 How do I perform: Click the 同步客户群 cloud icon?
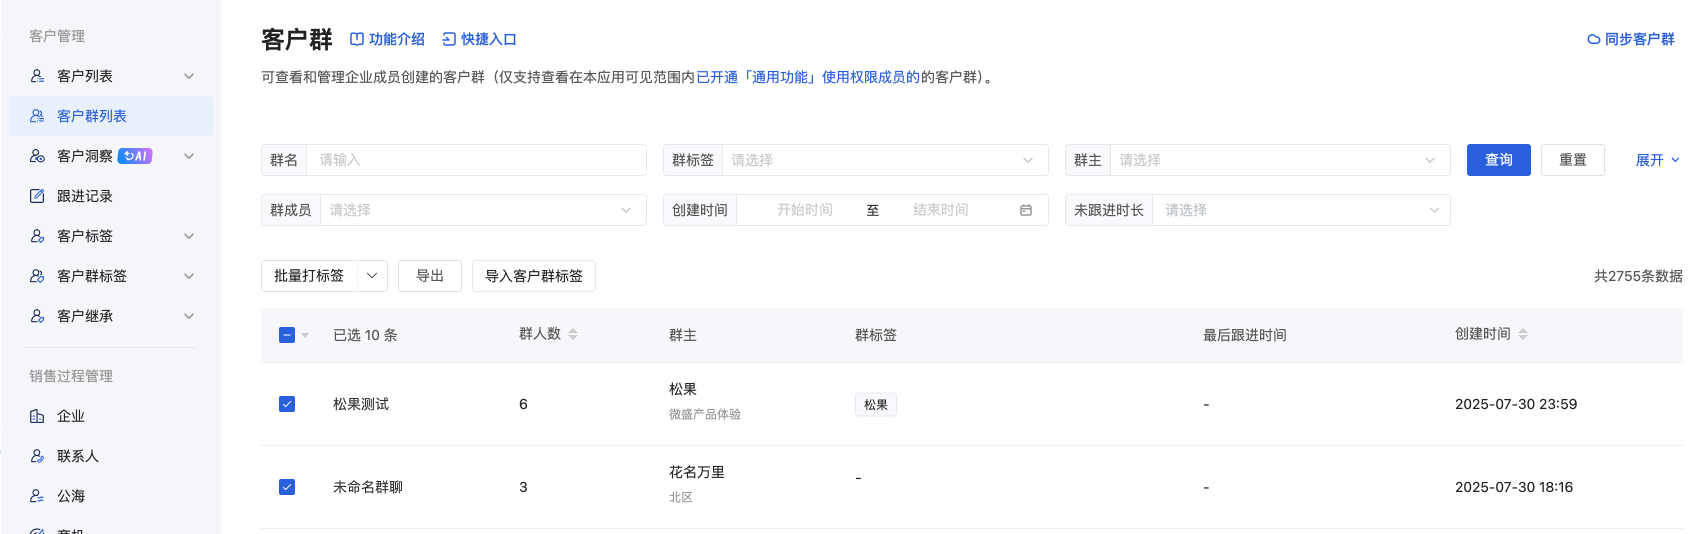[x=1594, y=39]
